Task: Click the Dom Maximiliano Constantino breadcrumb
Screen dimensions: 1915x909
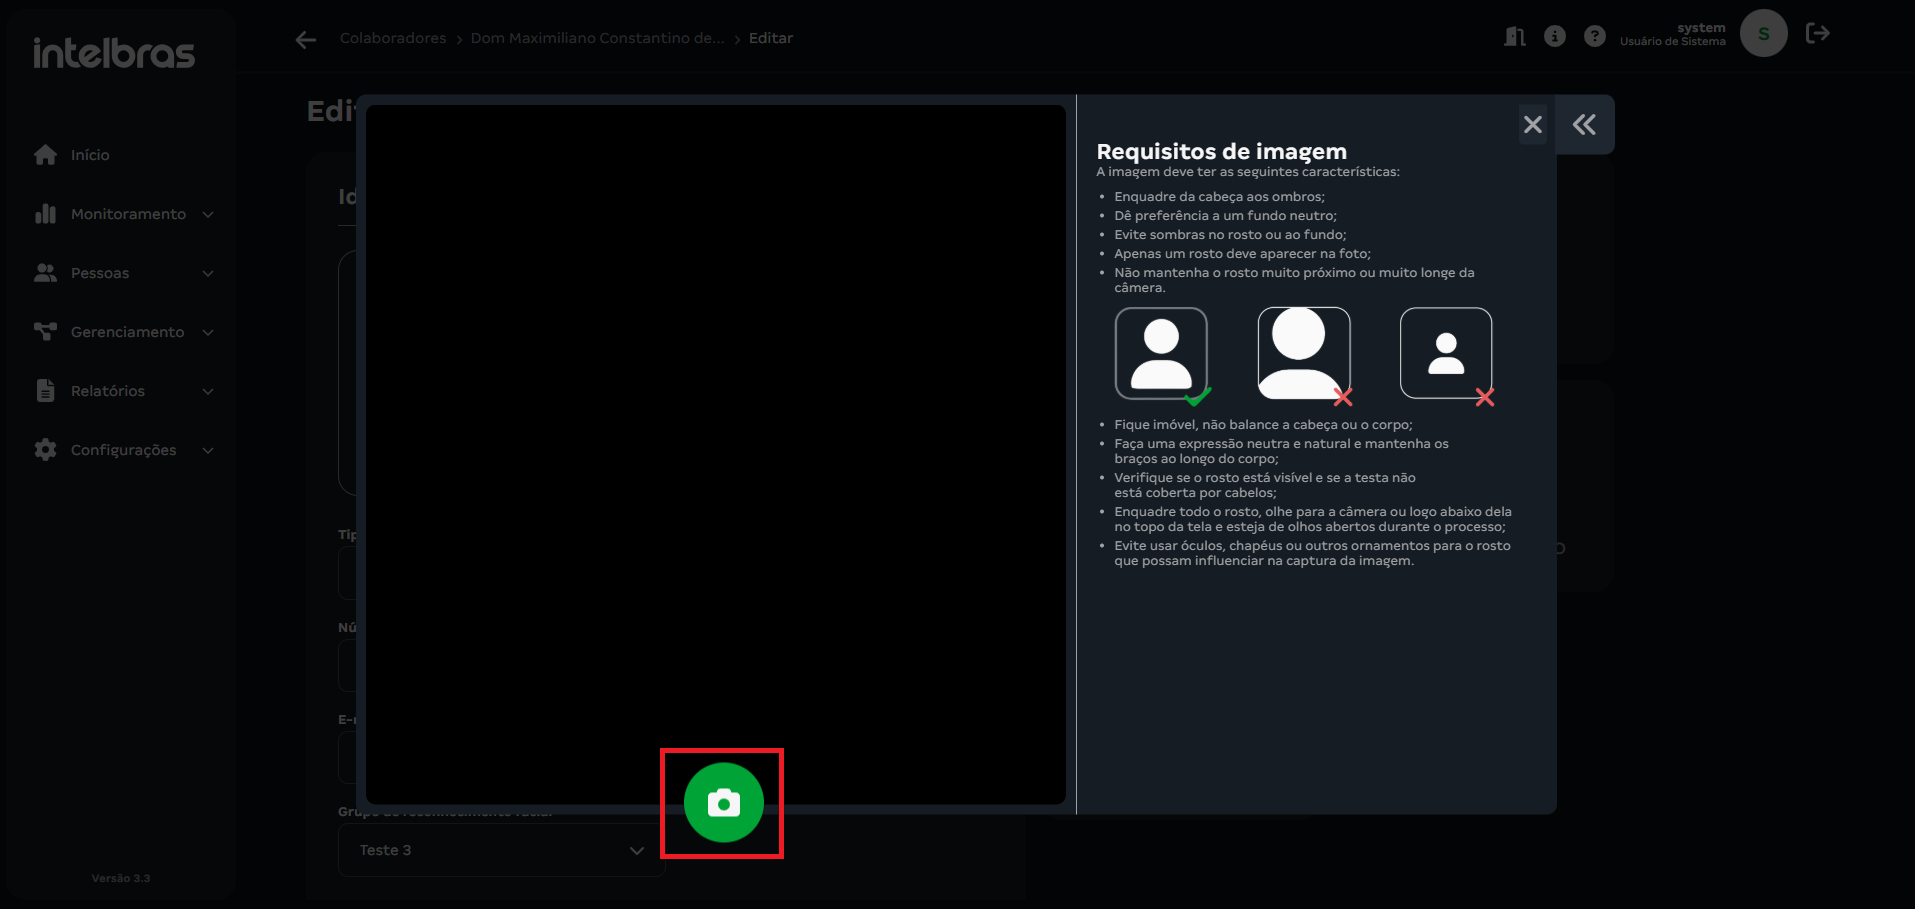Action: click(597, 38)
